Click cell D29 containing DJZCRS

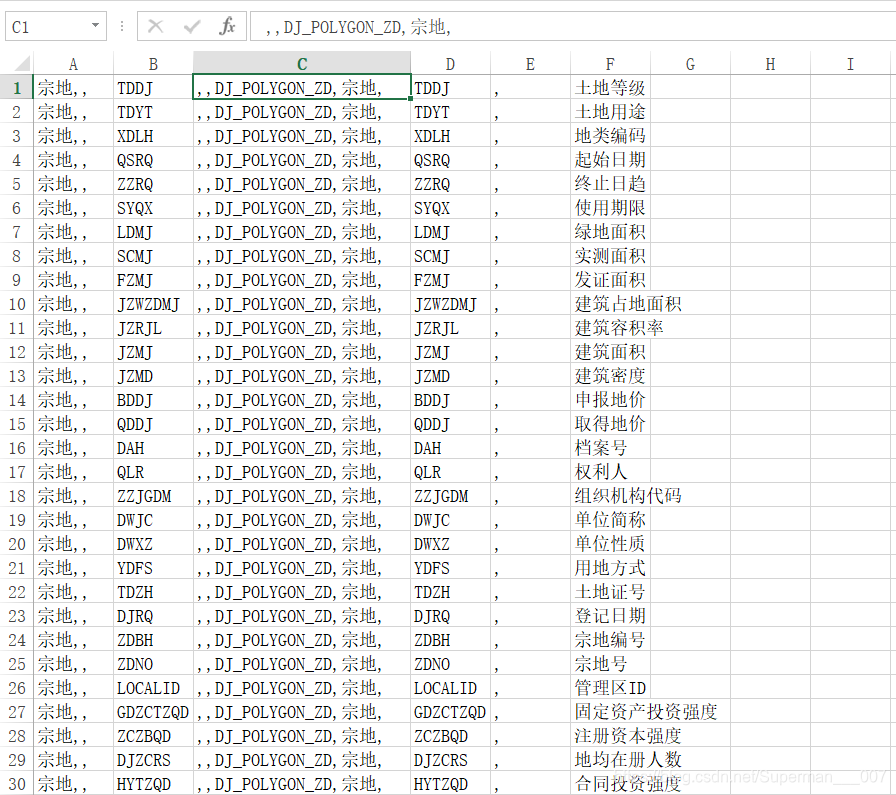pos(450,760)
